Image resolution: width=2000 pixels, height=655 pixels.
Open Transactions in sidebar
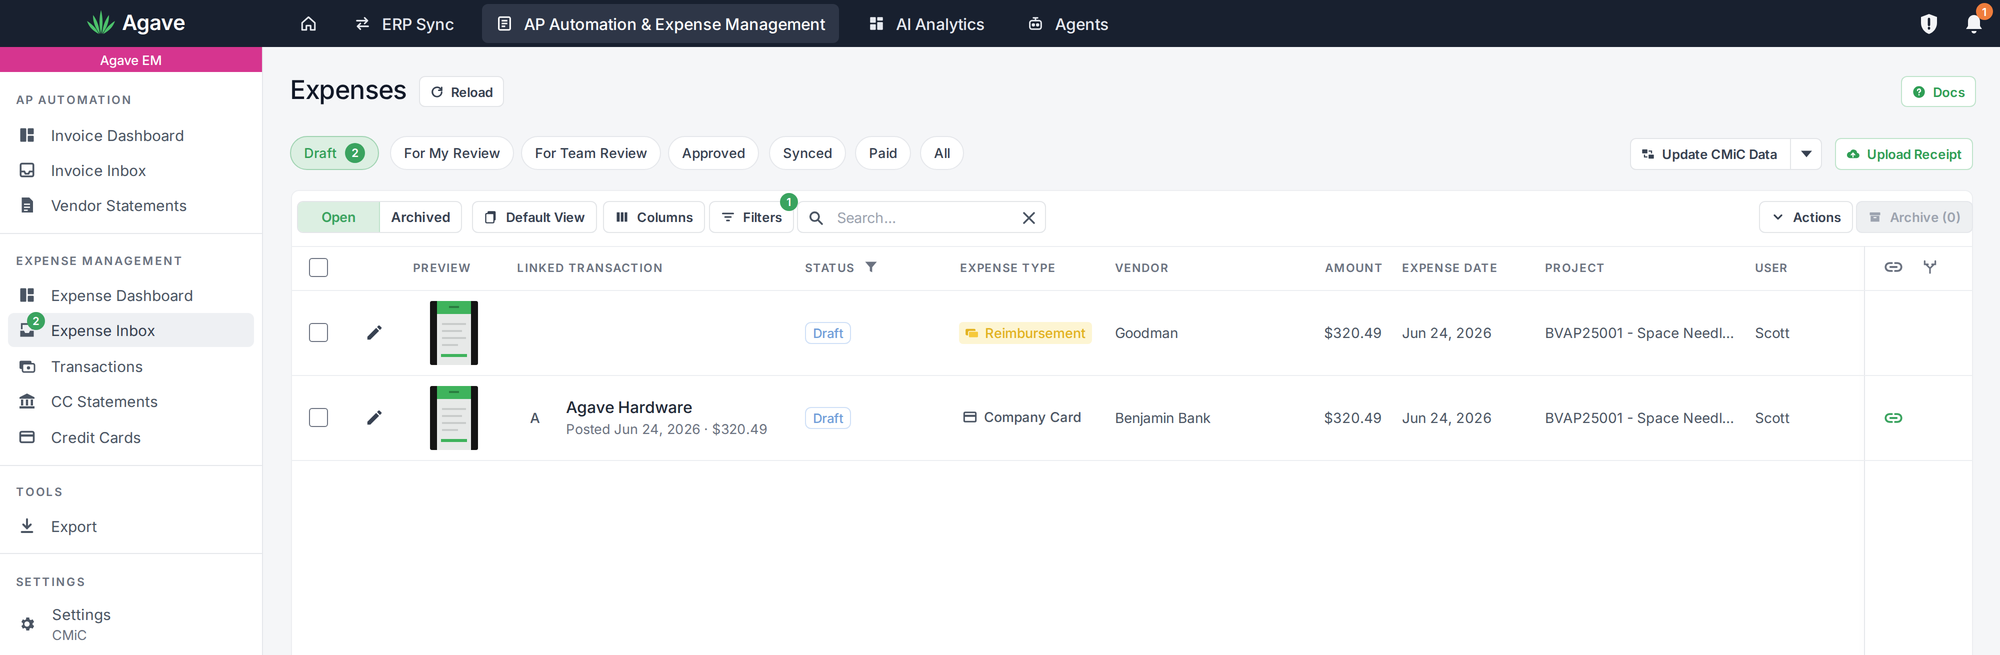tap(131, 367)
